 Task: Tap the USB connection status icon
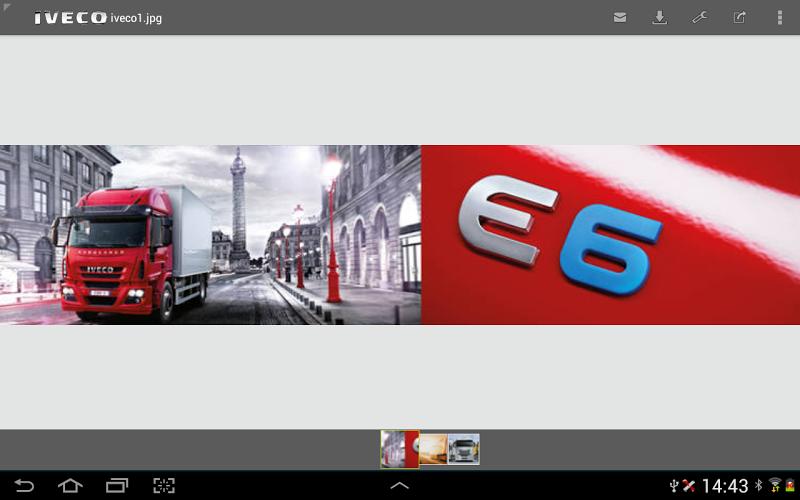tap(674, 485)
